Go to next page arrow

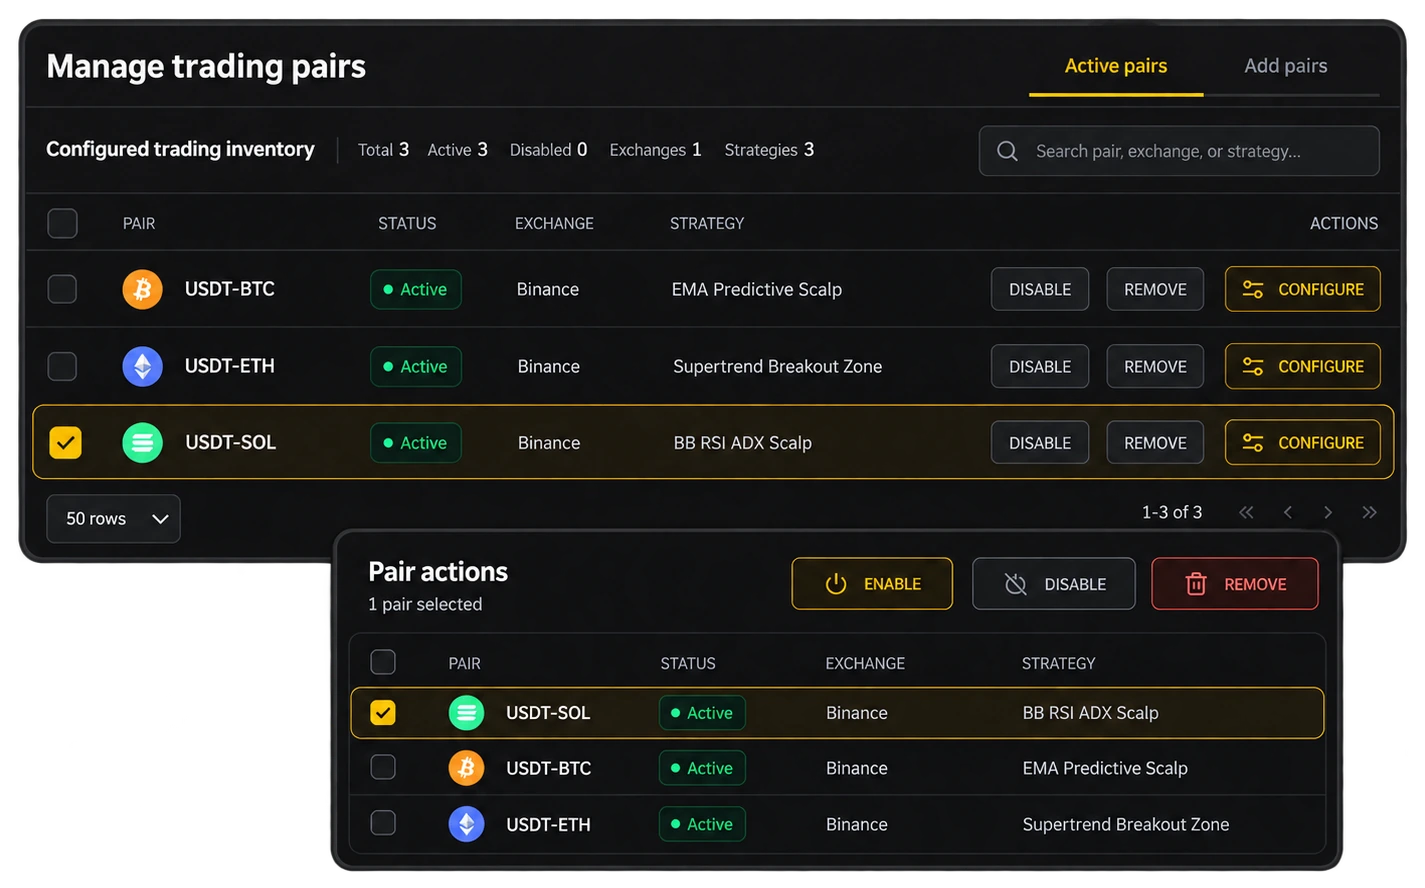(1328, 512)
